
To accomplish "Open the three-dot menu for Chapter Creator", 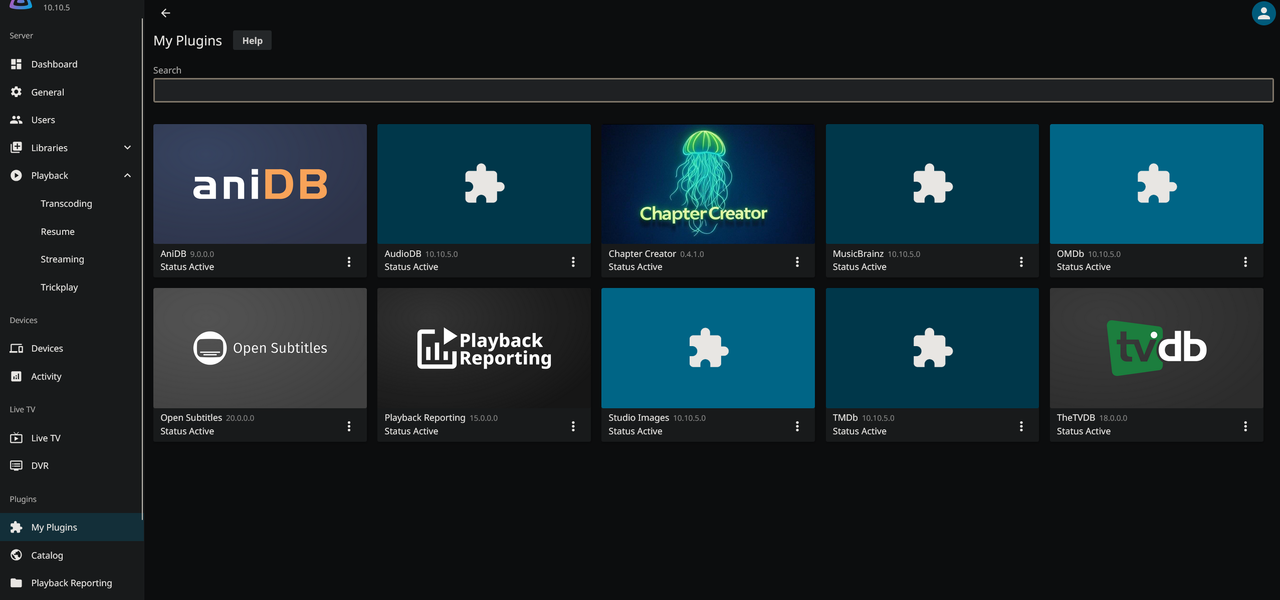I will tap(797, 262).
